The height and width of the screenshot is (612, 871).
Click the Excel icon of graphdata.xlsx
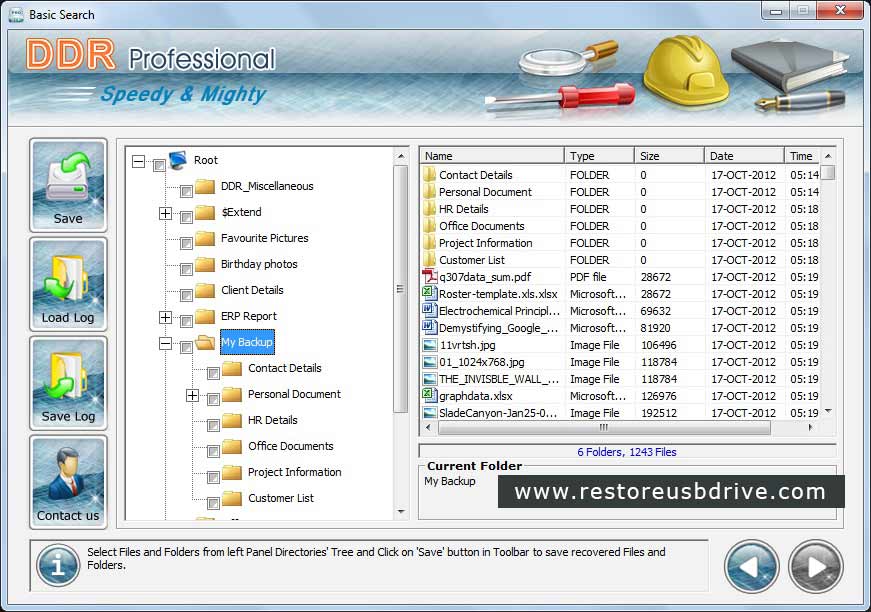[x=429, y=395]
